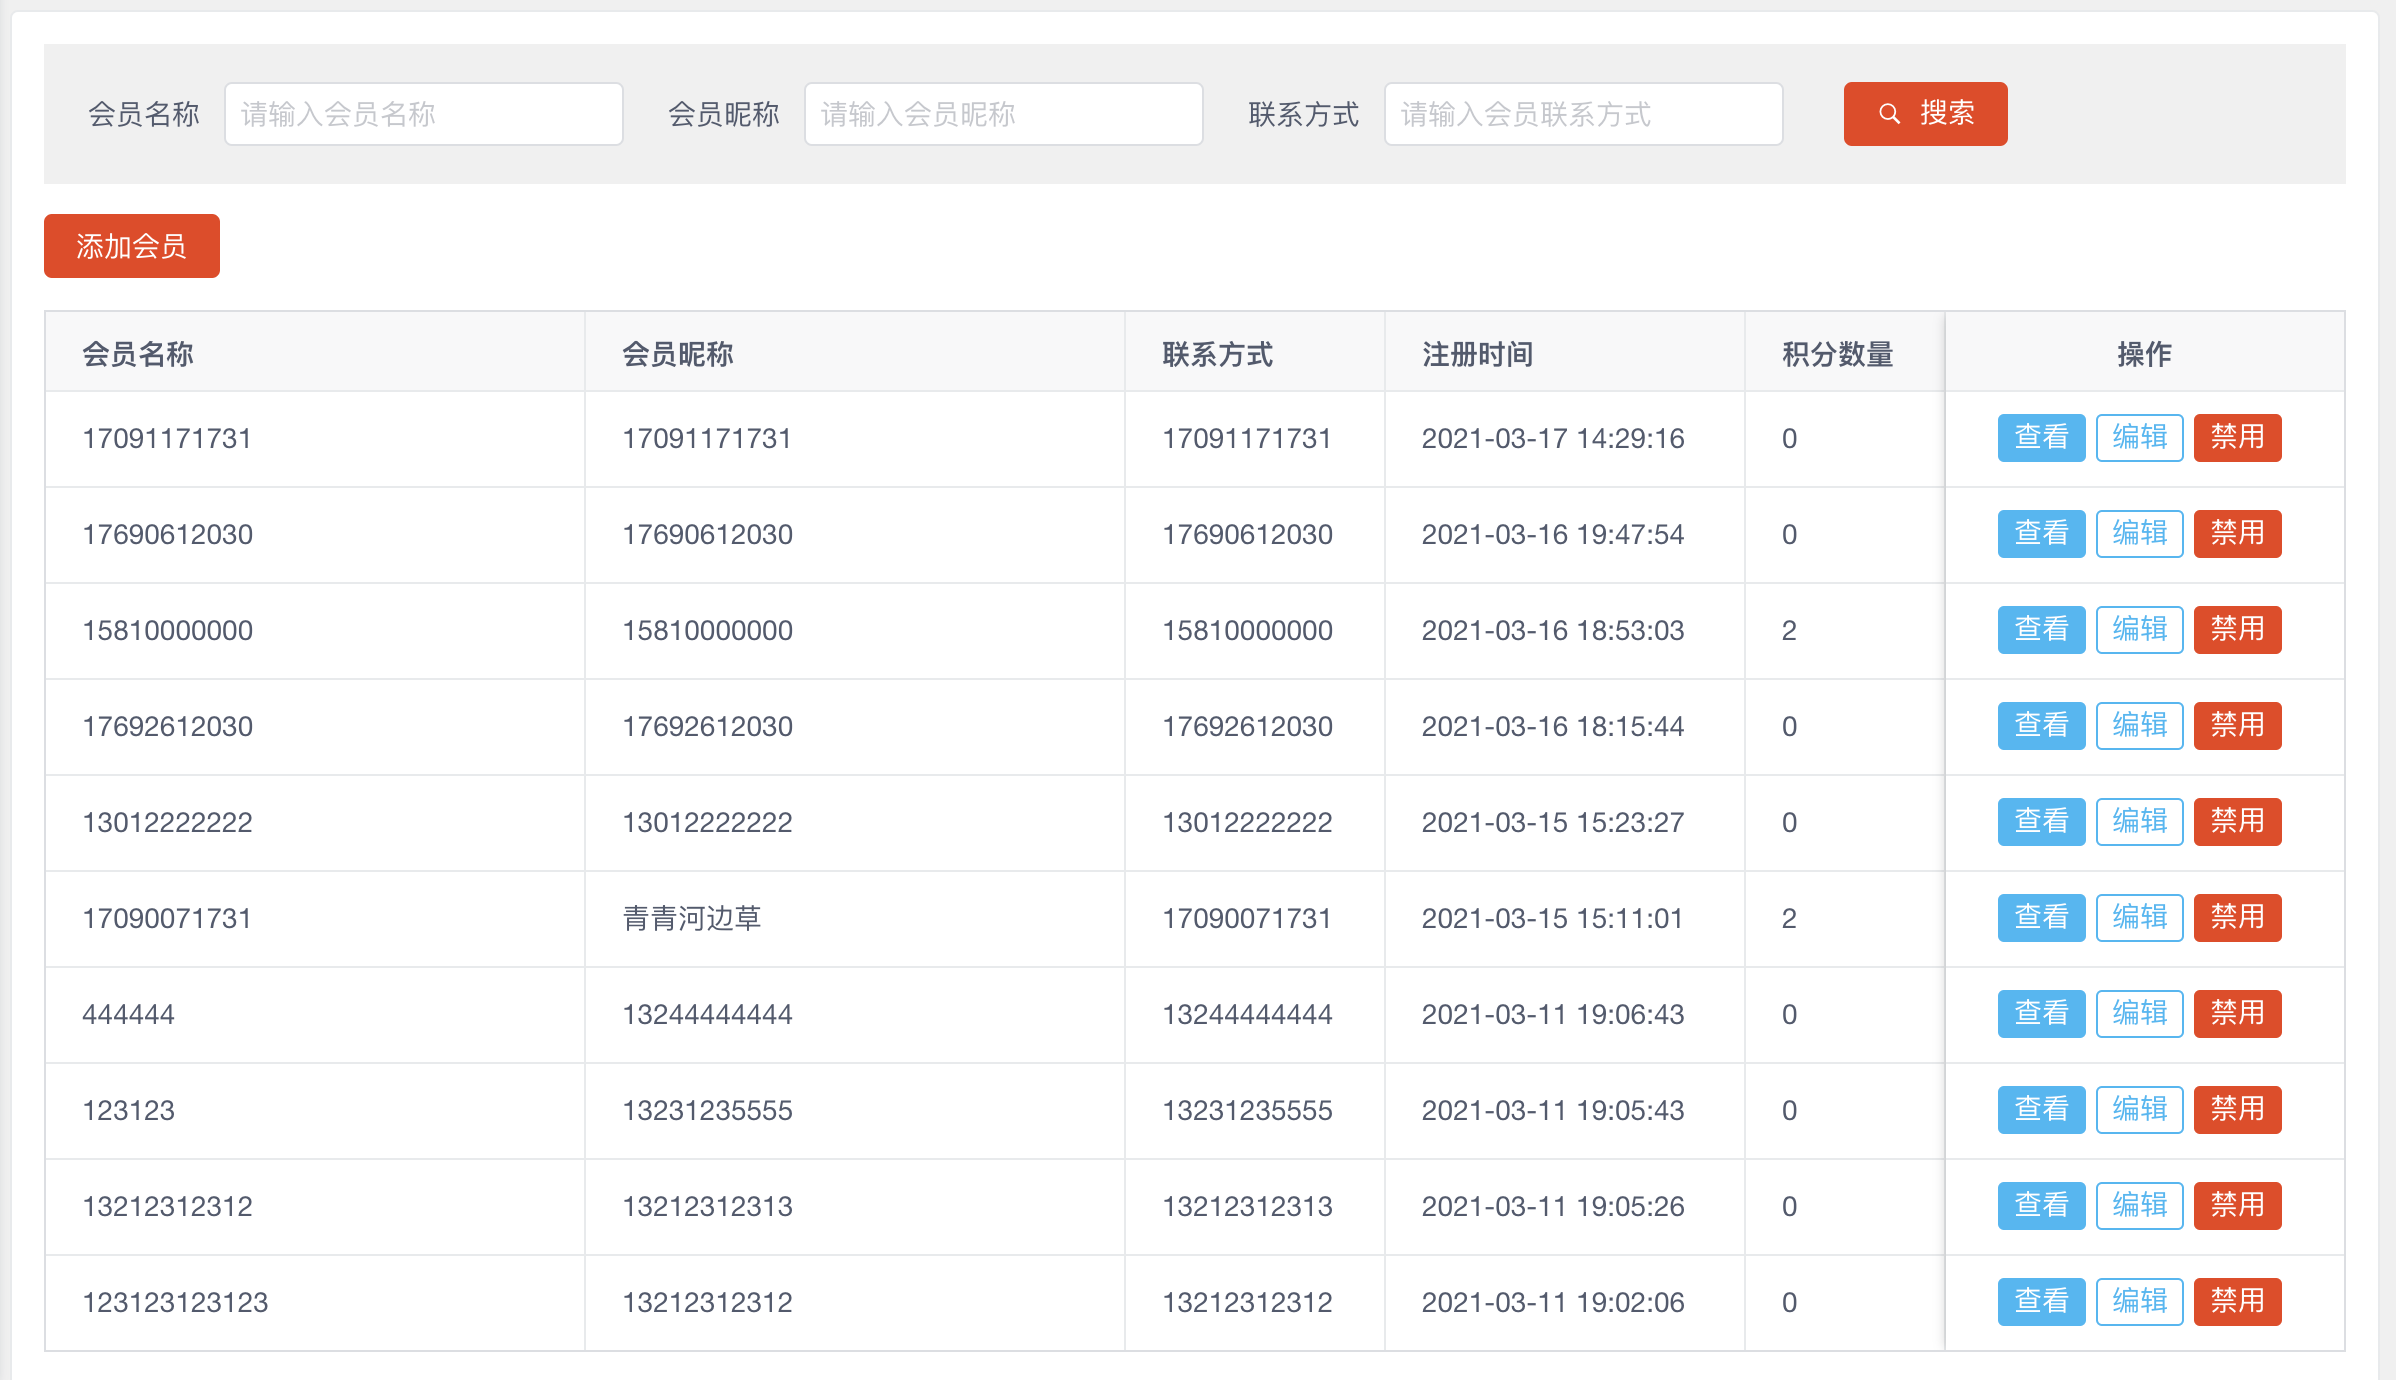Image resolution: width=2396 pixels, height=1380 pixels.
Task: Click 编辑 for member name 13212312312
Action: click(x=2140, y=1206)
